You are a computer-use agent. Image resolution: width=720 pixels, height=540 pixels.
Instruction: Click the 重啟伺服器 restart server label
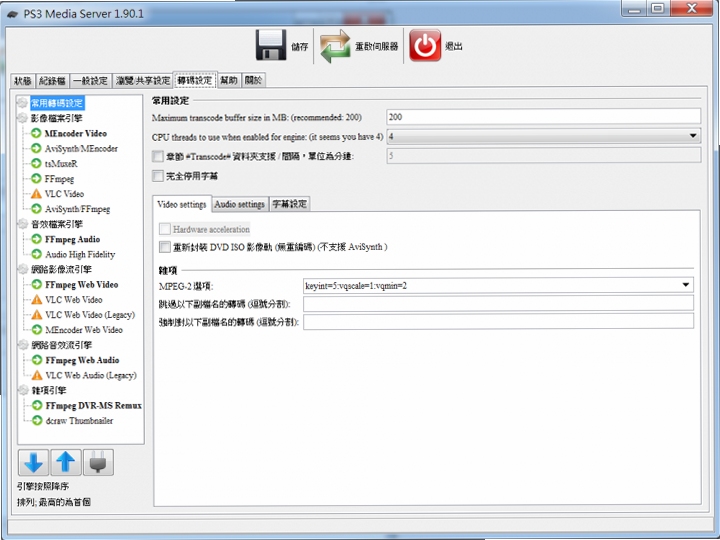(377, 46)
